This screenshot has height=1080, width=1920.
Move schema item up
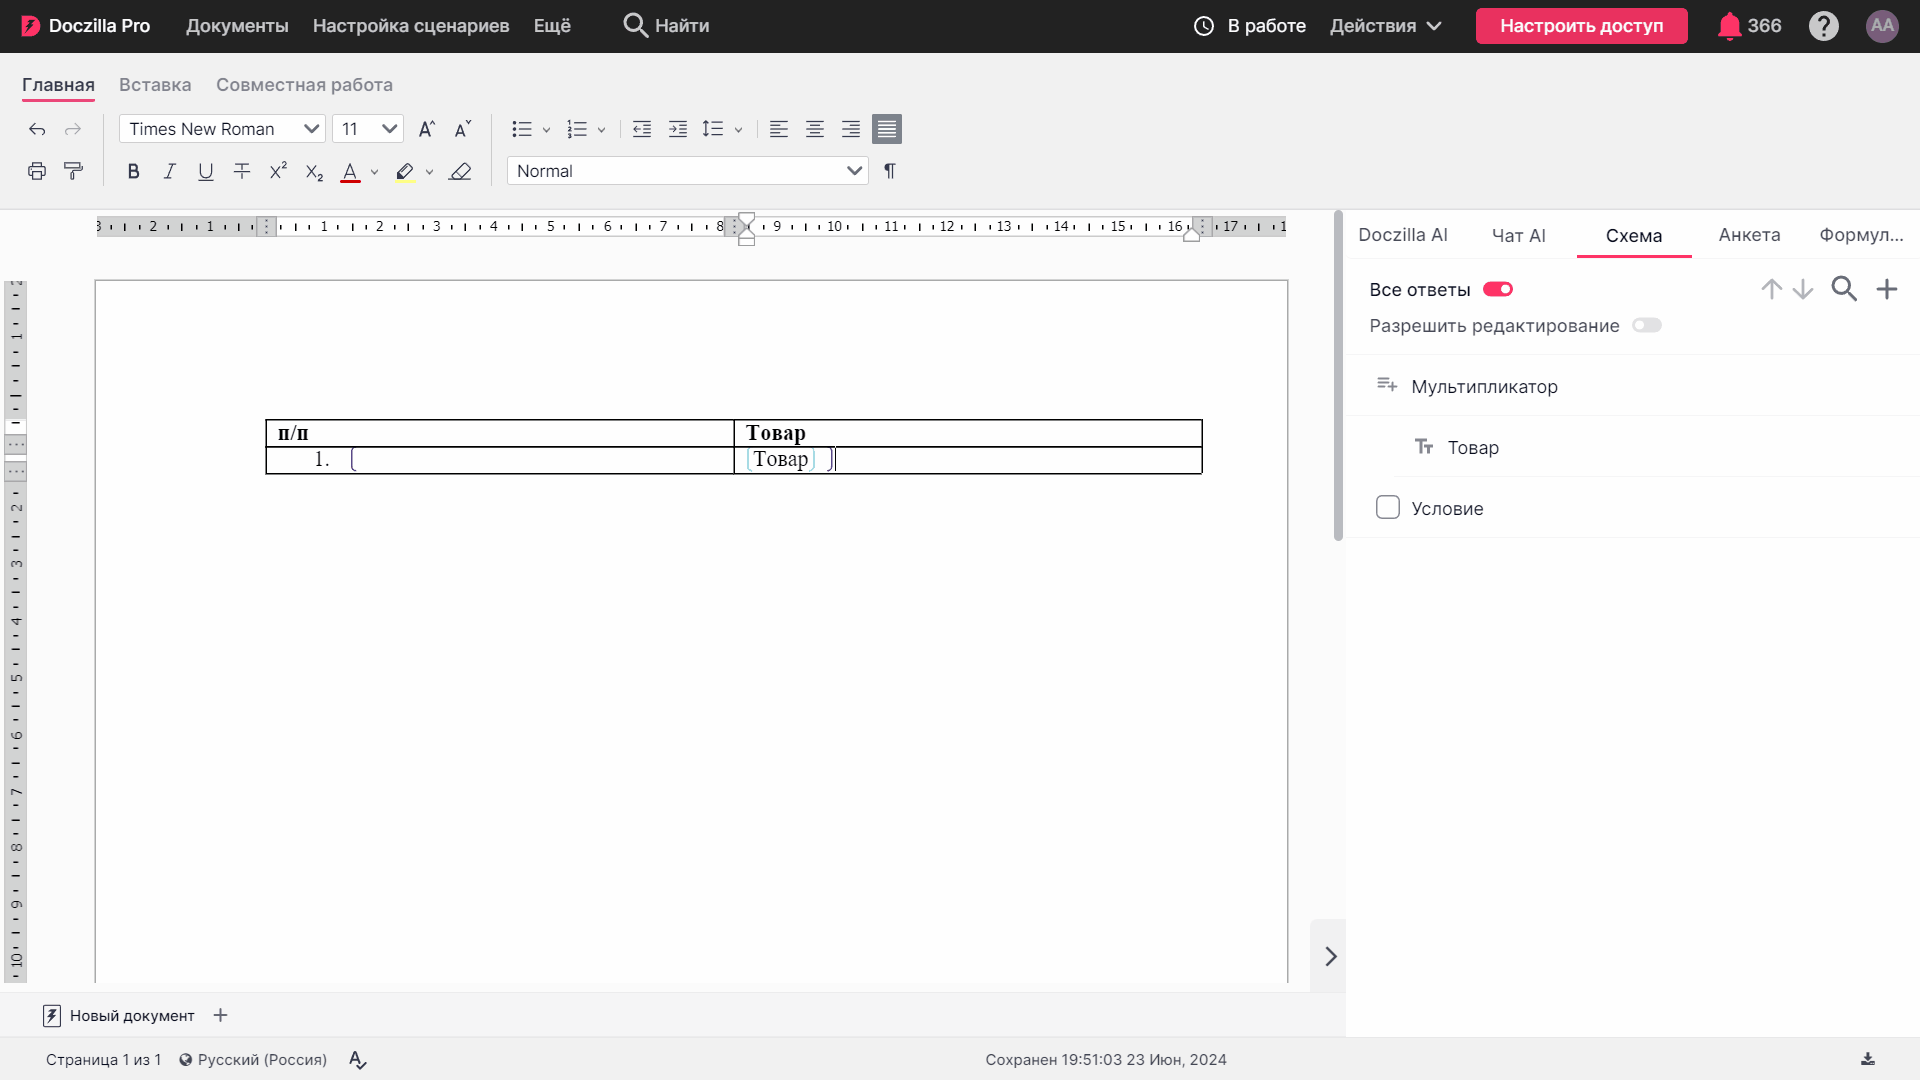pyautogui.click(x=1772, y=289)
